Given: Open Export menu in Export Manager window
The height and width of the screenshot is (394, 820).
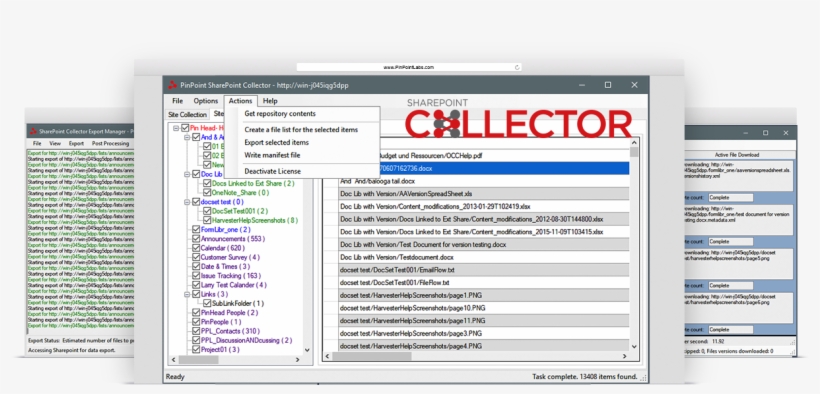Looking at the screenshot, I should [76, 143].
